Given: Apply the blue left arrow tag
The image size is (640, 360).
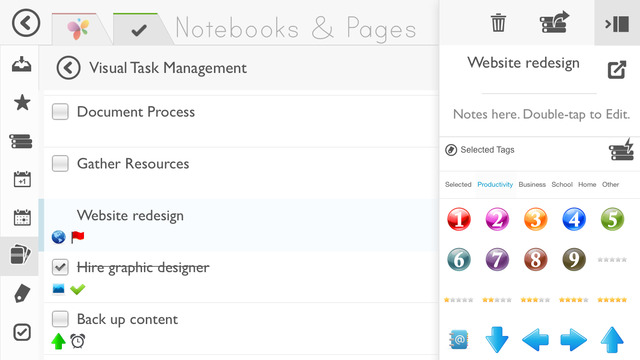Looking at the screenshot, I should point(535,340).
